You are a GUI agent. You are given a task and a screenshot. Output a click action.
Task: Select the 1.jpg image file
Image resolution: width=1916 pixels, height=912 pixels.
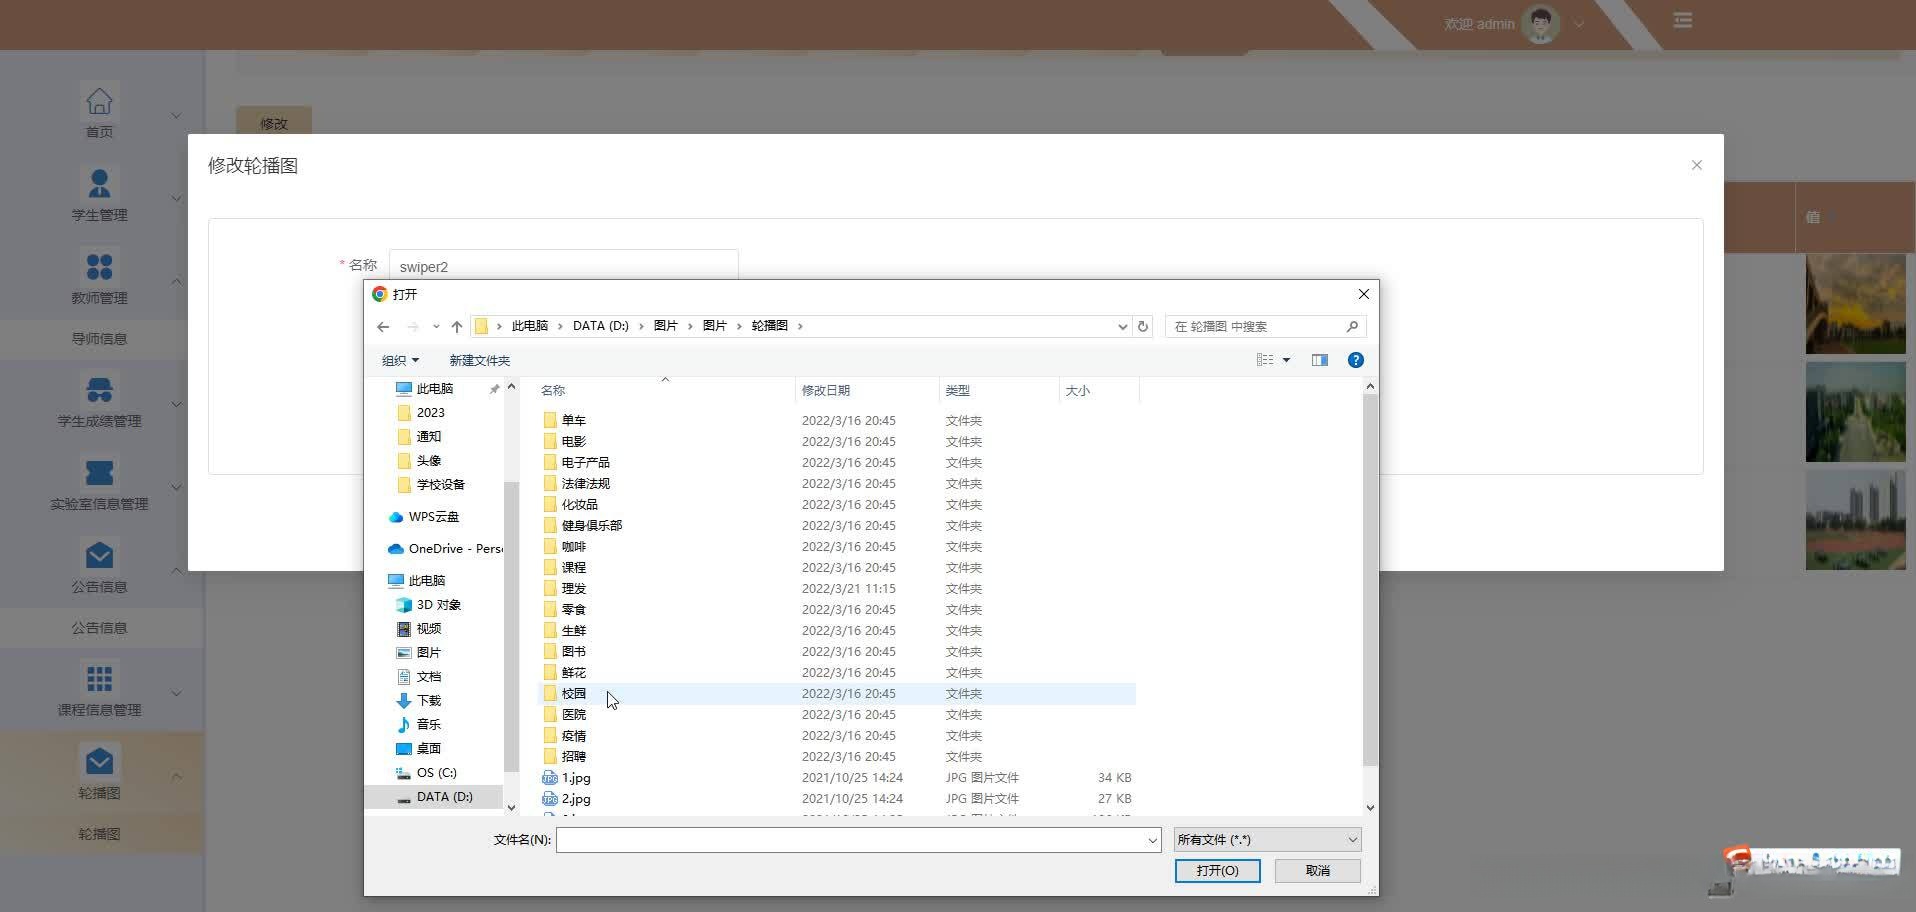click(x=576, y=778)
